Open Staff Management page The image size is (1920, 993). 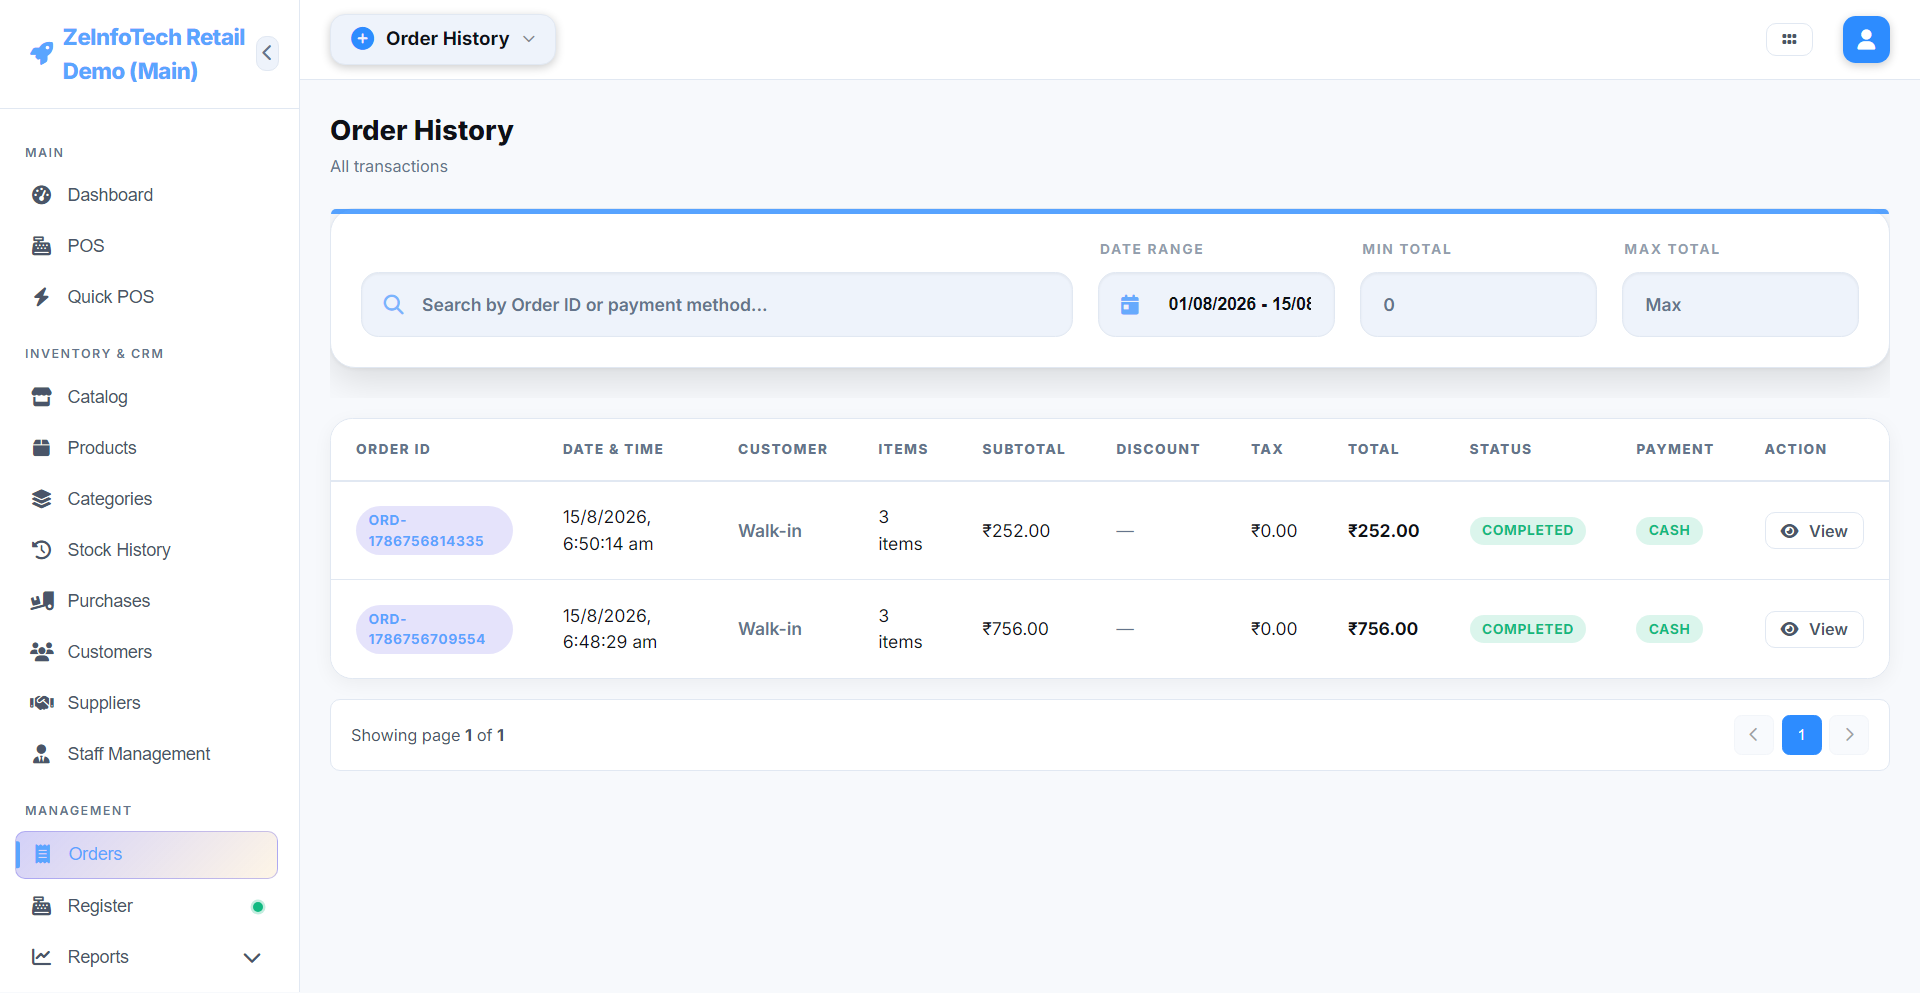[146, 754]
